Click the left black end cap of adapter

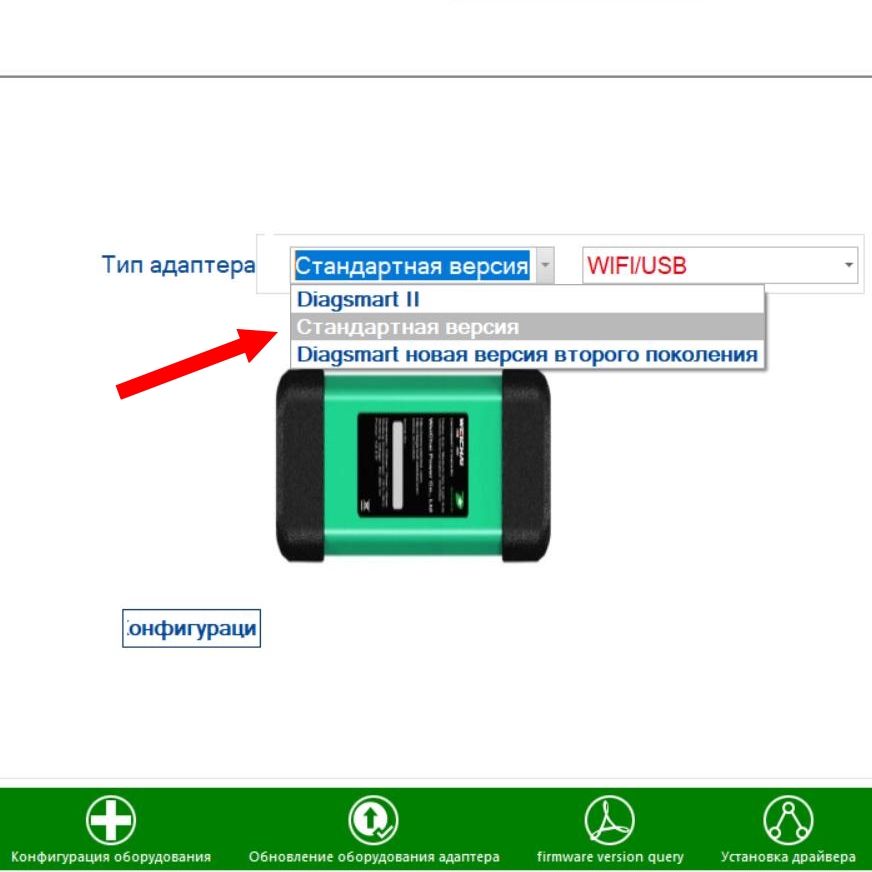[x=298, y=465]
